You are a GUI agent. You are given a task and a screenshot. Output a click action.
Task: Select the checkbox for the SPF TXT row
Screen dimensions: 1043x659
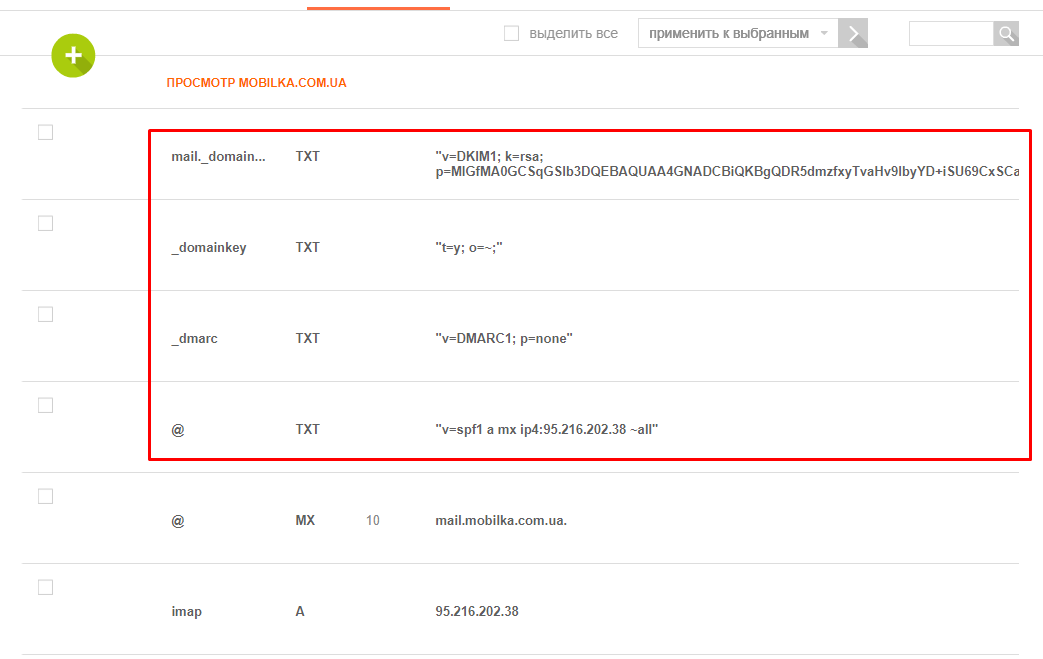pos(45,405)
